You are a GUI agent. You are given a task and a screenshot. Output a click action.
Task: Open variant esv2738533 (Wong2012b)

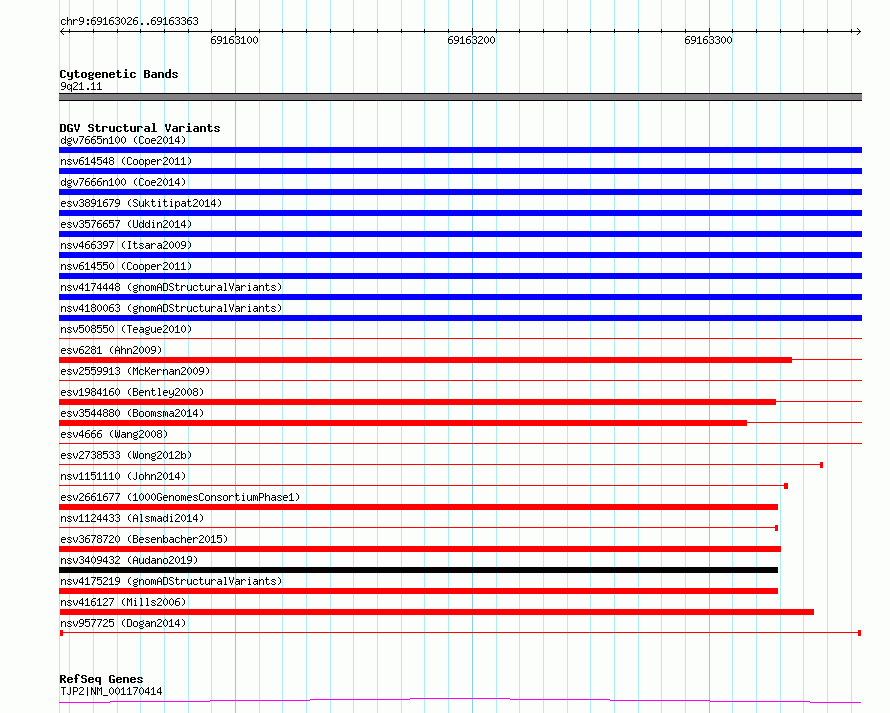pyautogui.click(x=126, y=455)
